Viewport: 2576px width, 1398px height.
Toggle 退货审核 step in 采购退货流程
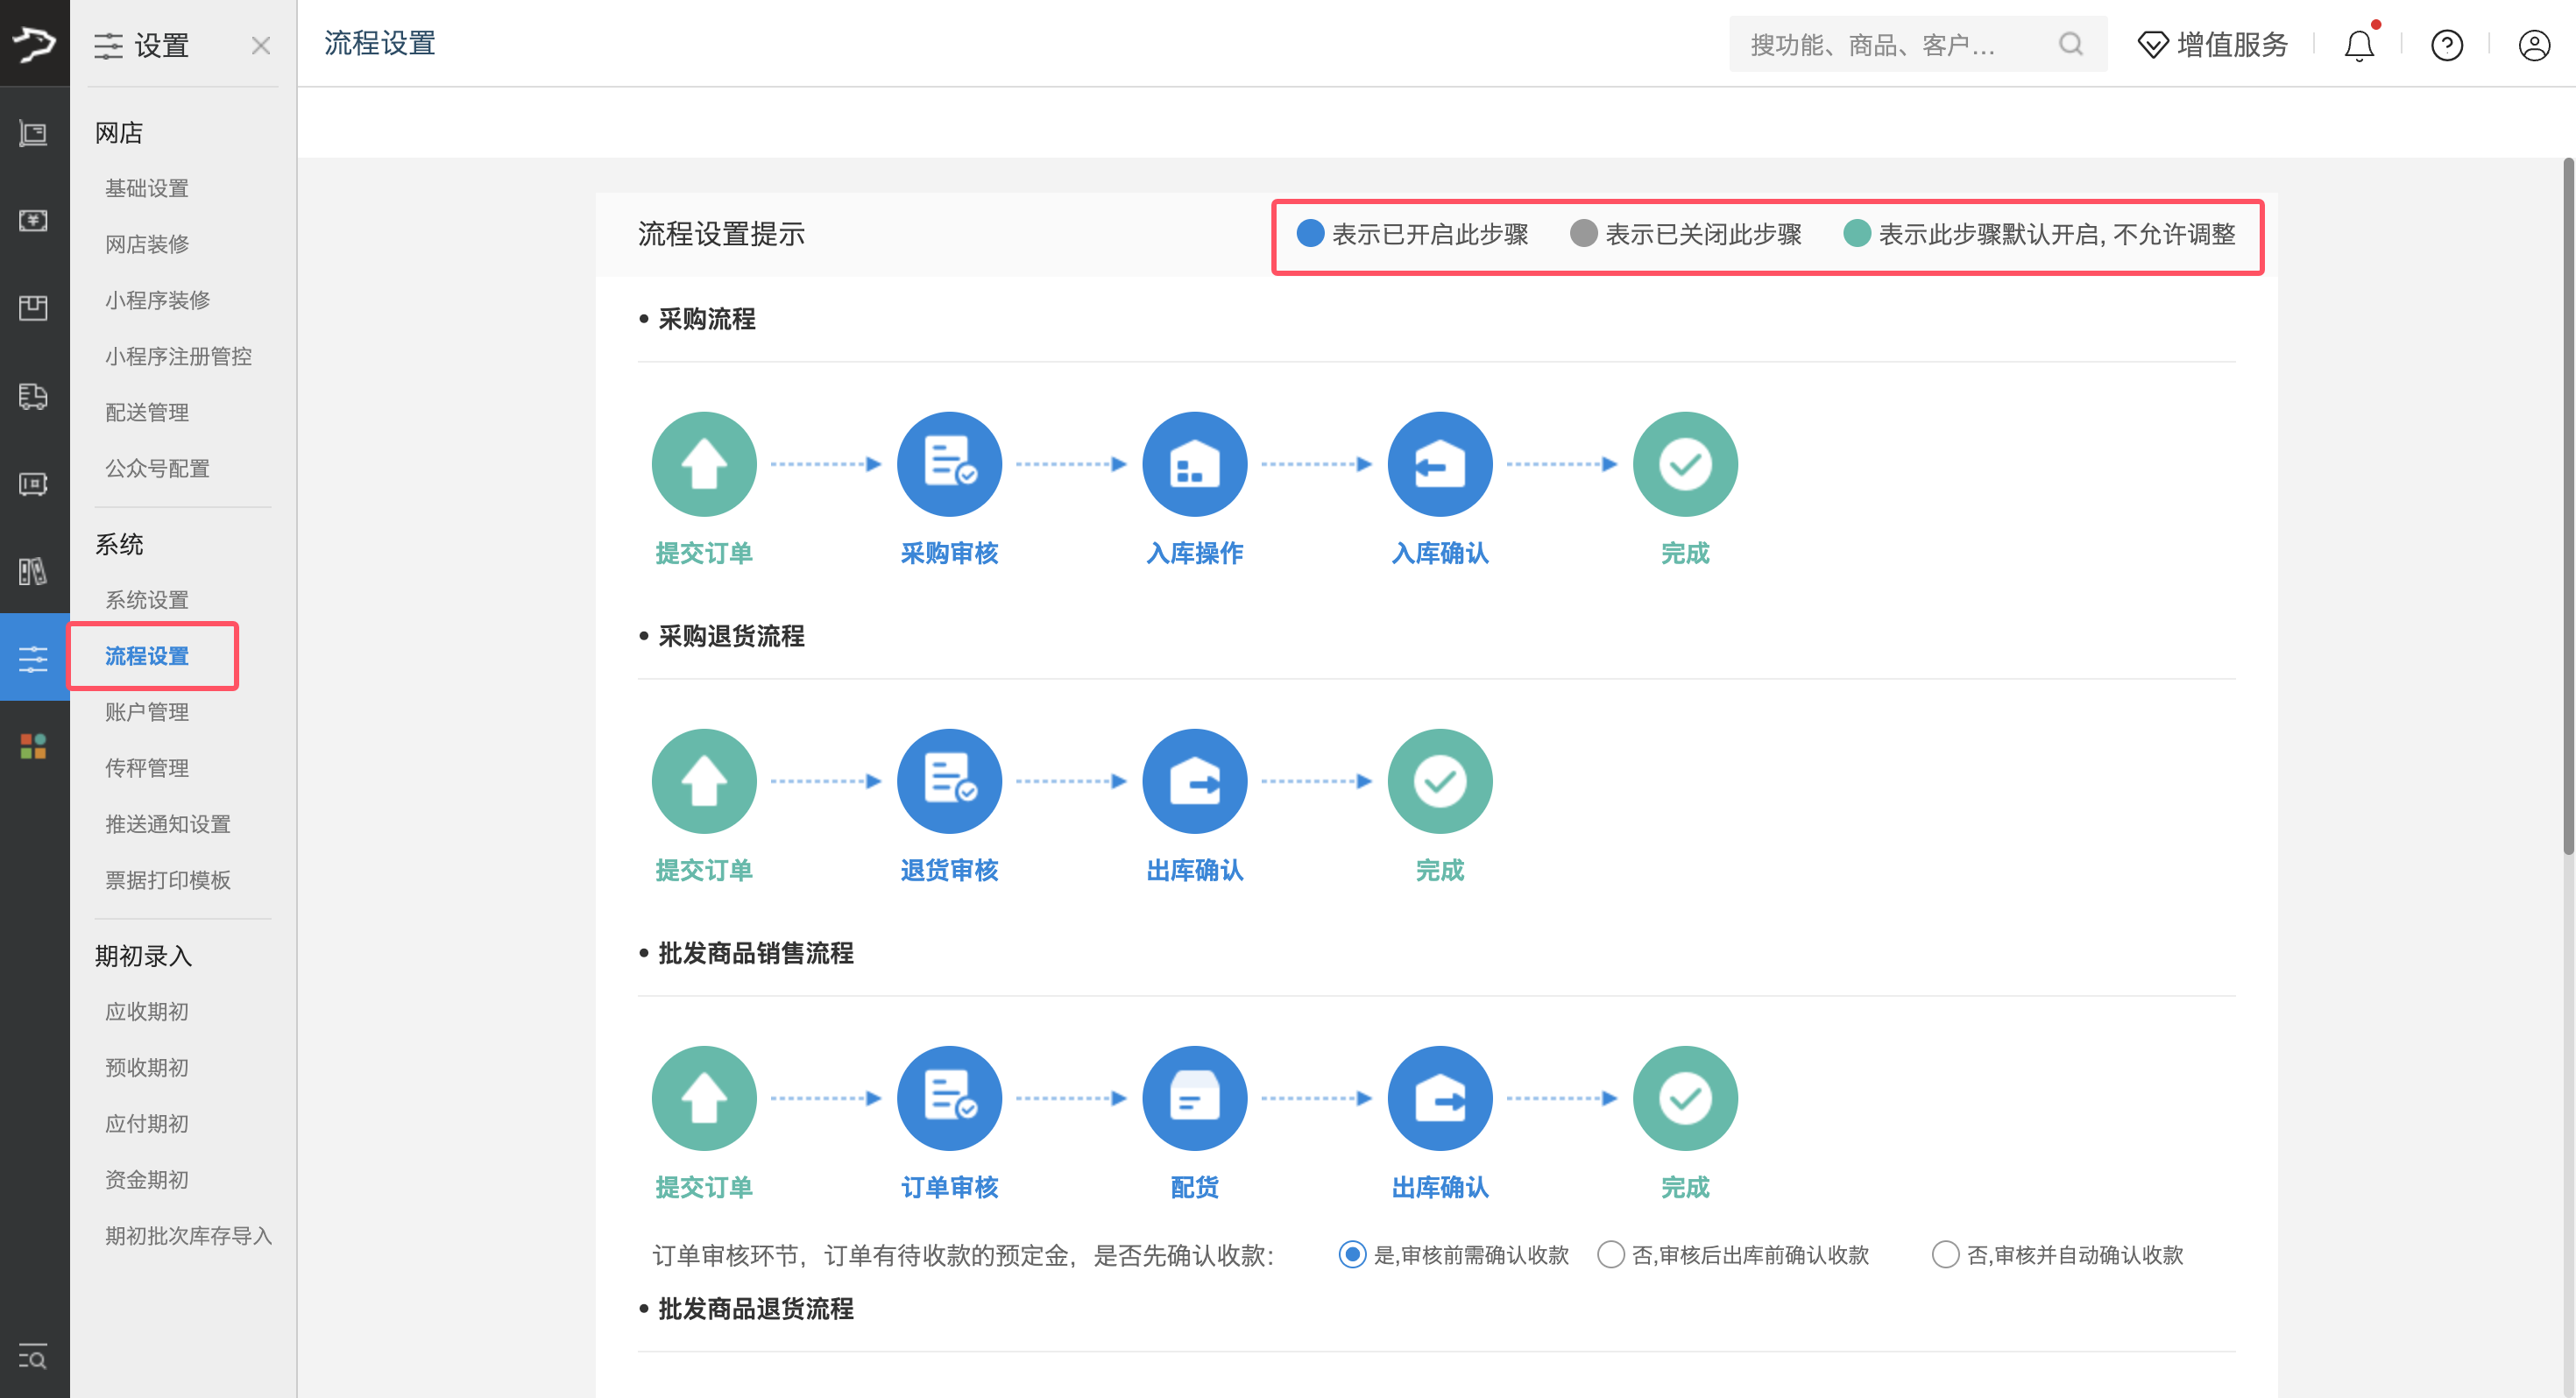pos(948,781)
